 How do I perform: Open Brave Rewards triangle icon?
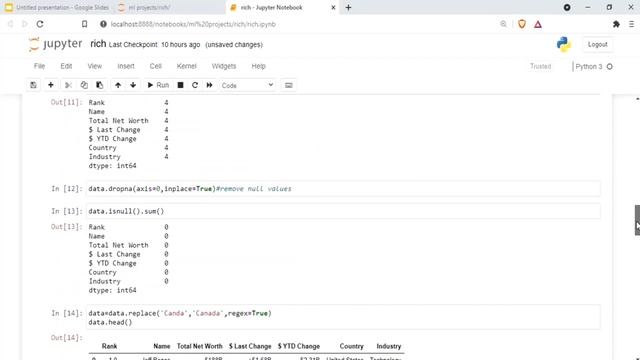[538, 24]
